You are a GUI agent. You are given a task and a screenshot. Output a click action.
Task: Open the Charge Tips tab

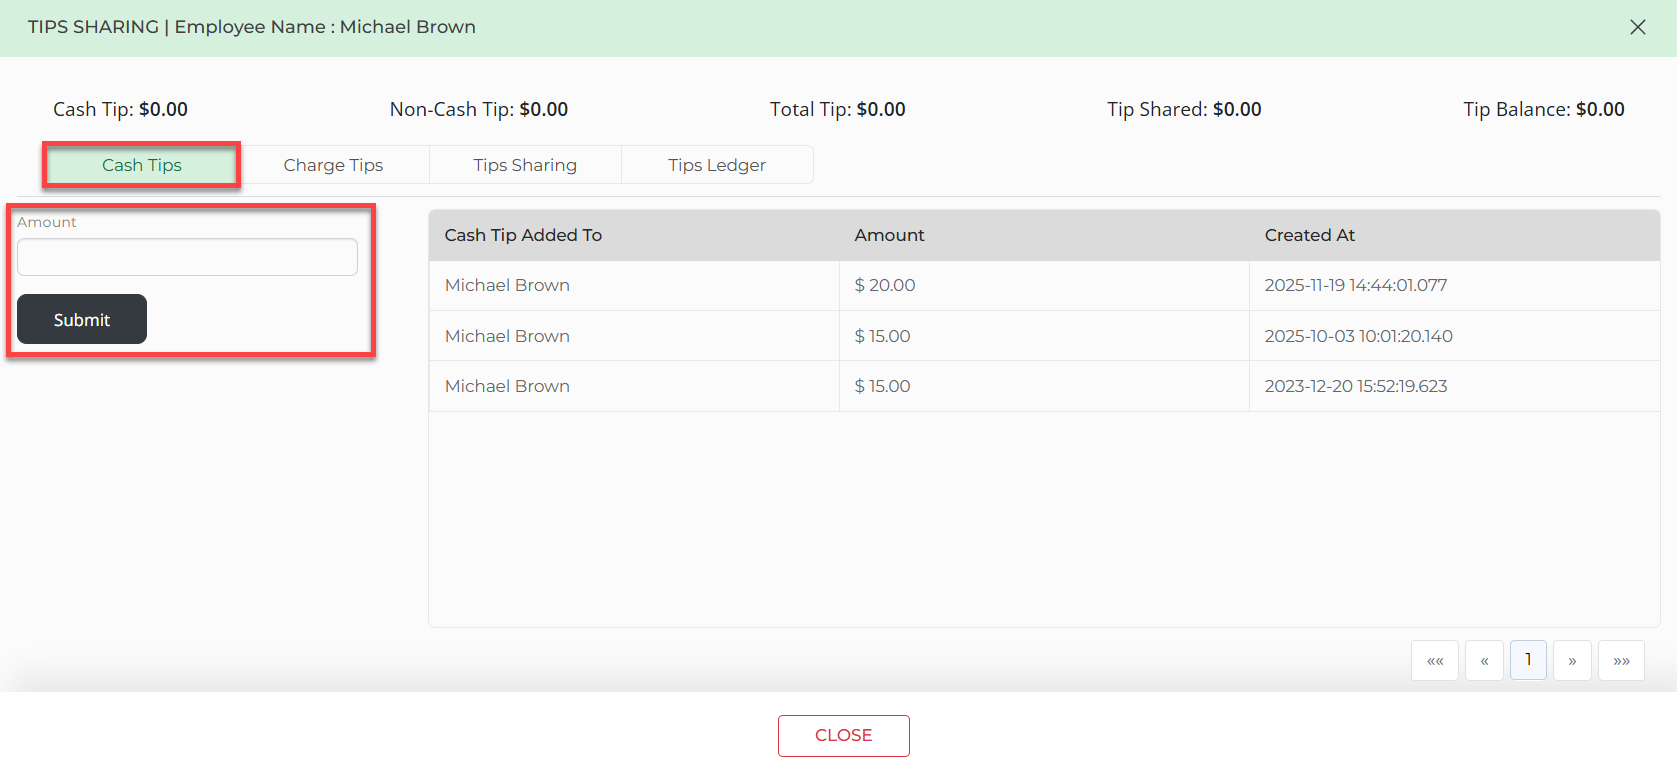(x=333, y=165)
